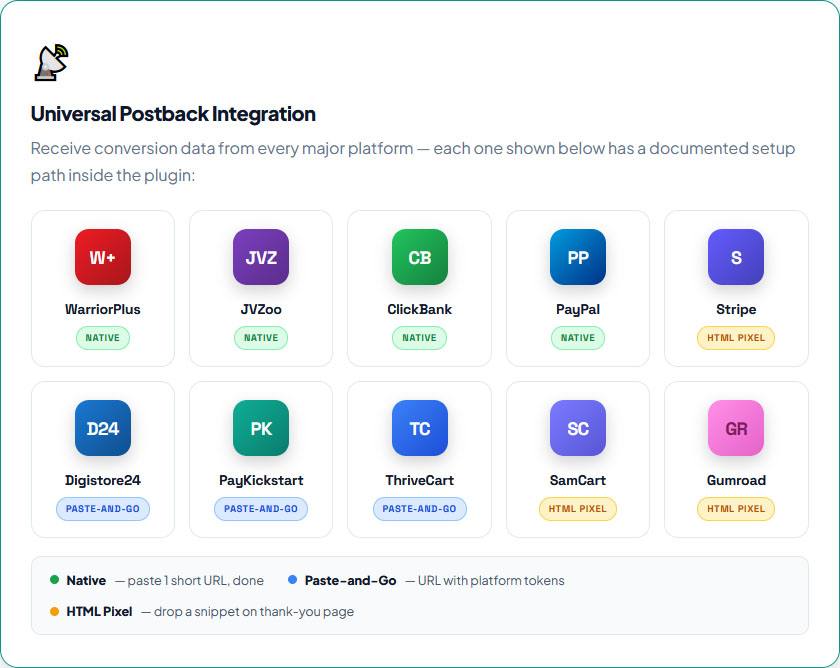Click the orange dot beside HTML Pixel legend
840x668 pixels.
point(54,611)
